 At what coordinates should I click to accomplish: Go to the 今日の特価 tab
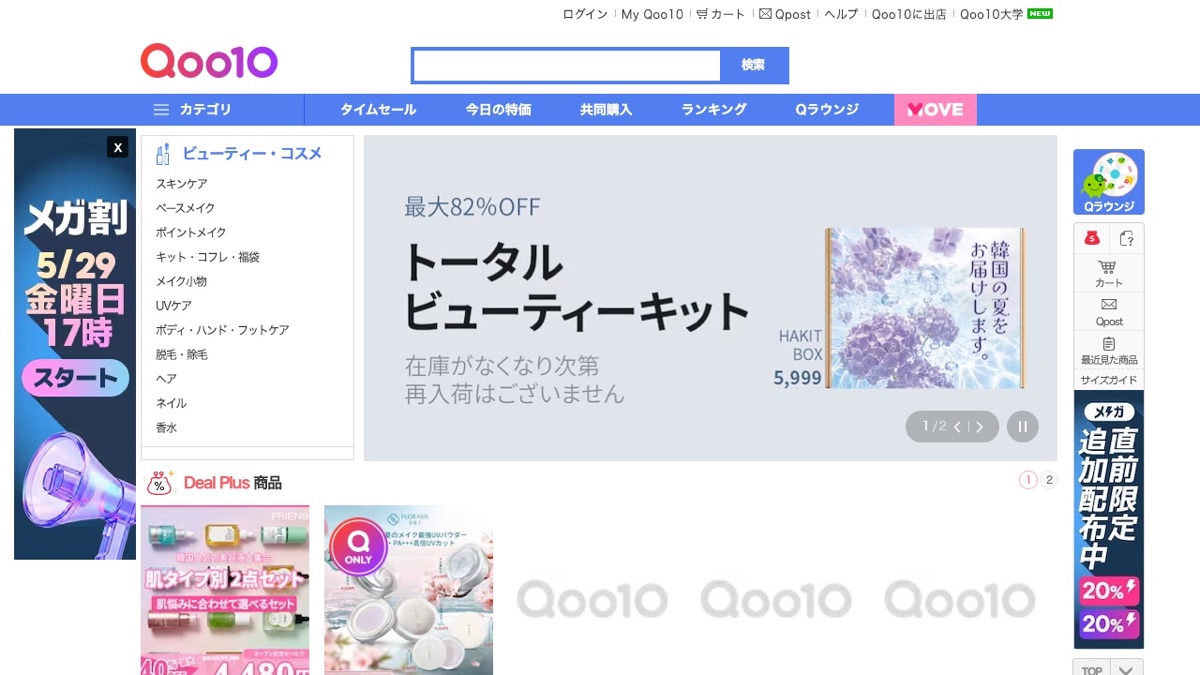(x=498, y=110)
